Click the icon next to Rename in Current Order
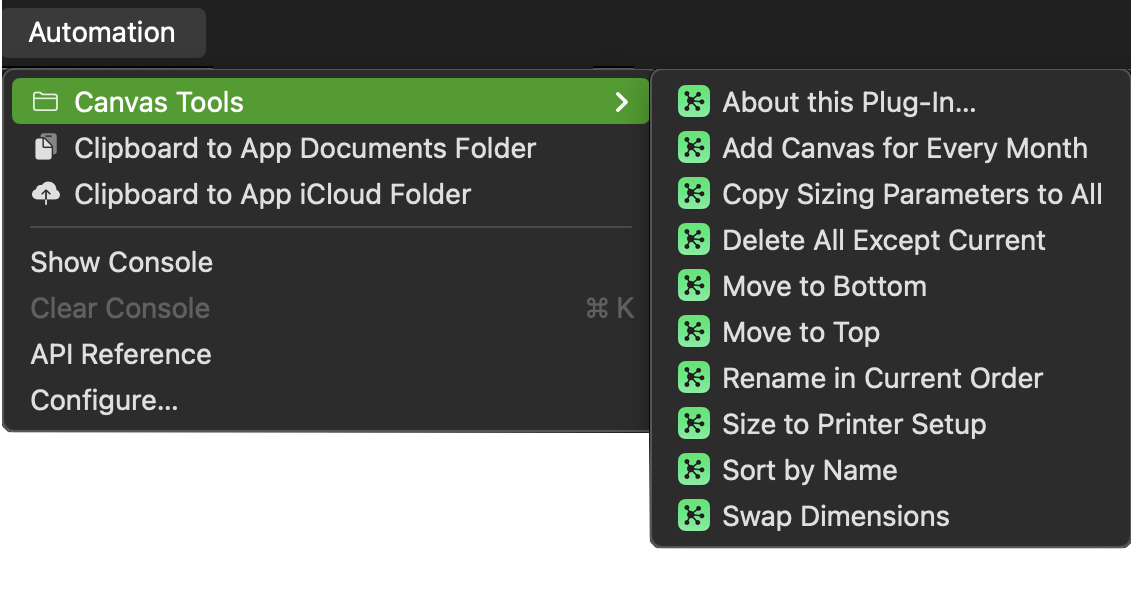Image resolution: width=1134 pixels, height=602 pixels. 693,378
